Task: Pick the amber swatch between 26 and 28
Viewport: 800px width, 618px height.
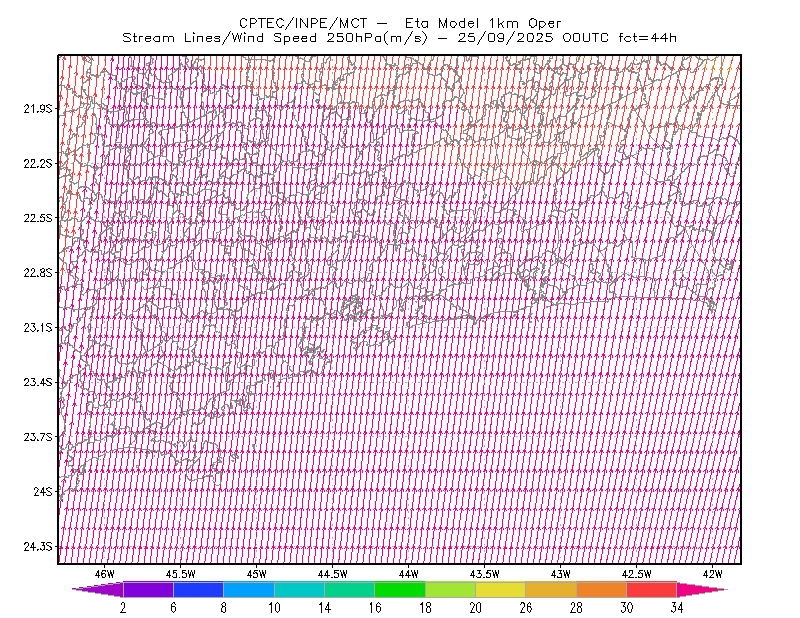Action: click(551, 589)
